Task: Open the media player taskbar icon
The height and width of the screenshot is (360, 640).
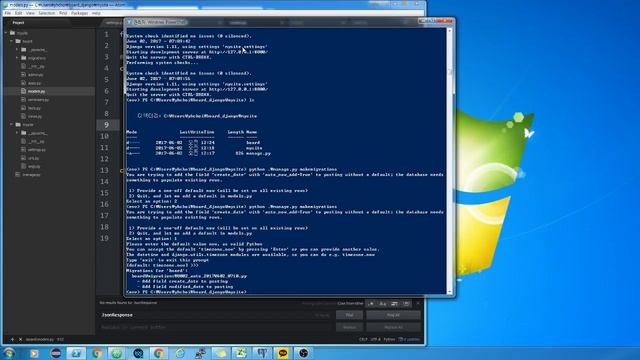Action: pos(34,353)
